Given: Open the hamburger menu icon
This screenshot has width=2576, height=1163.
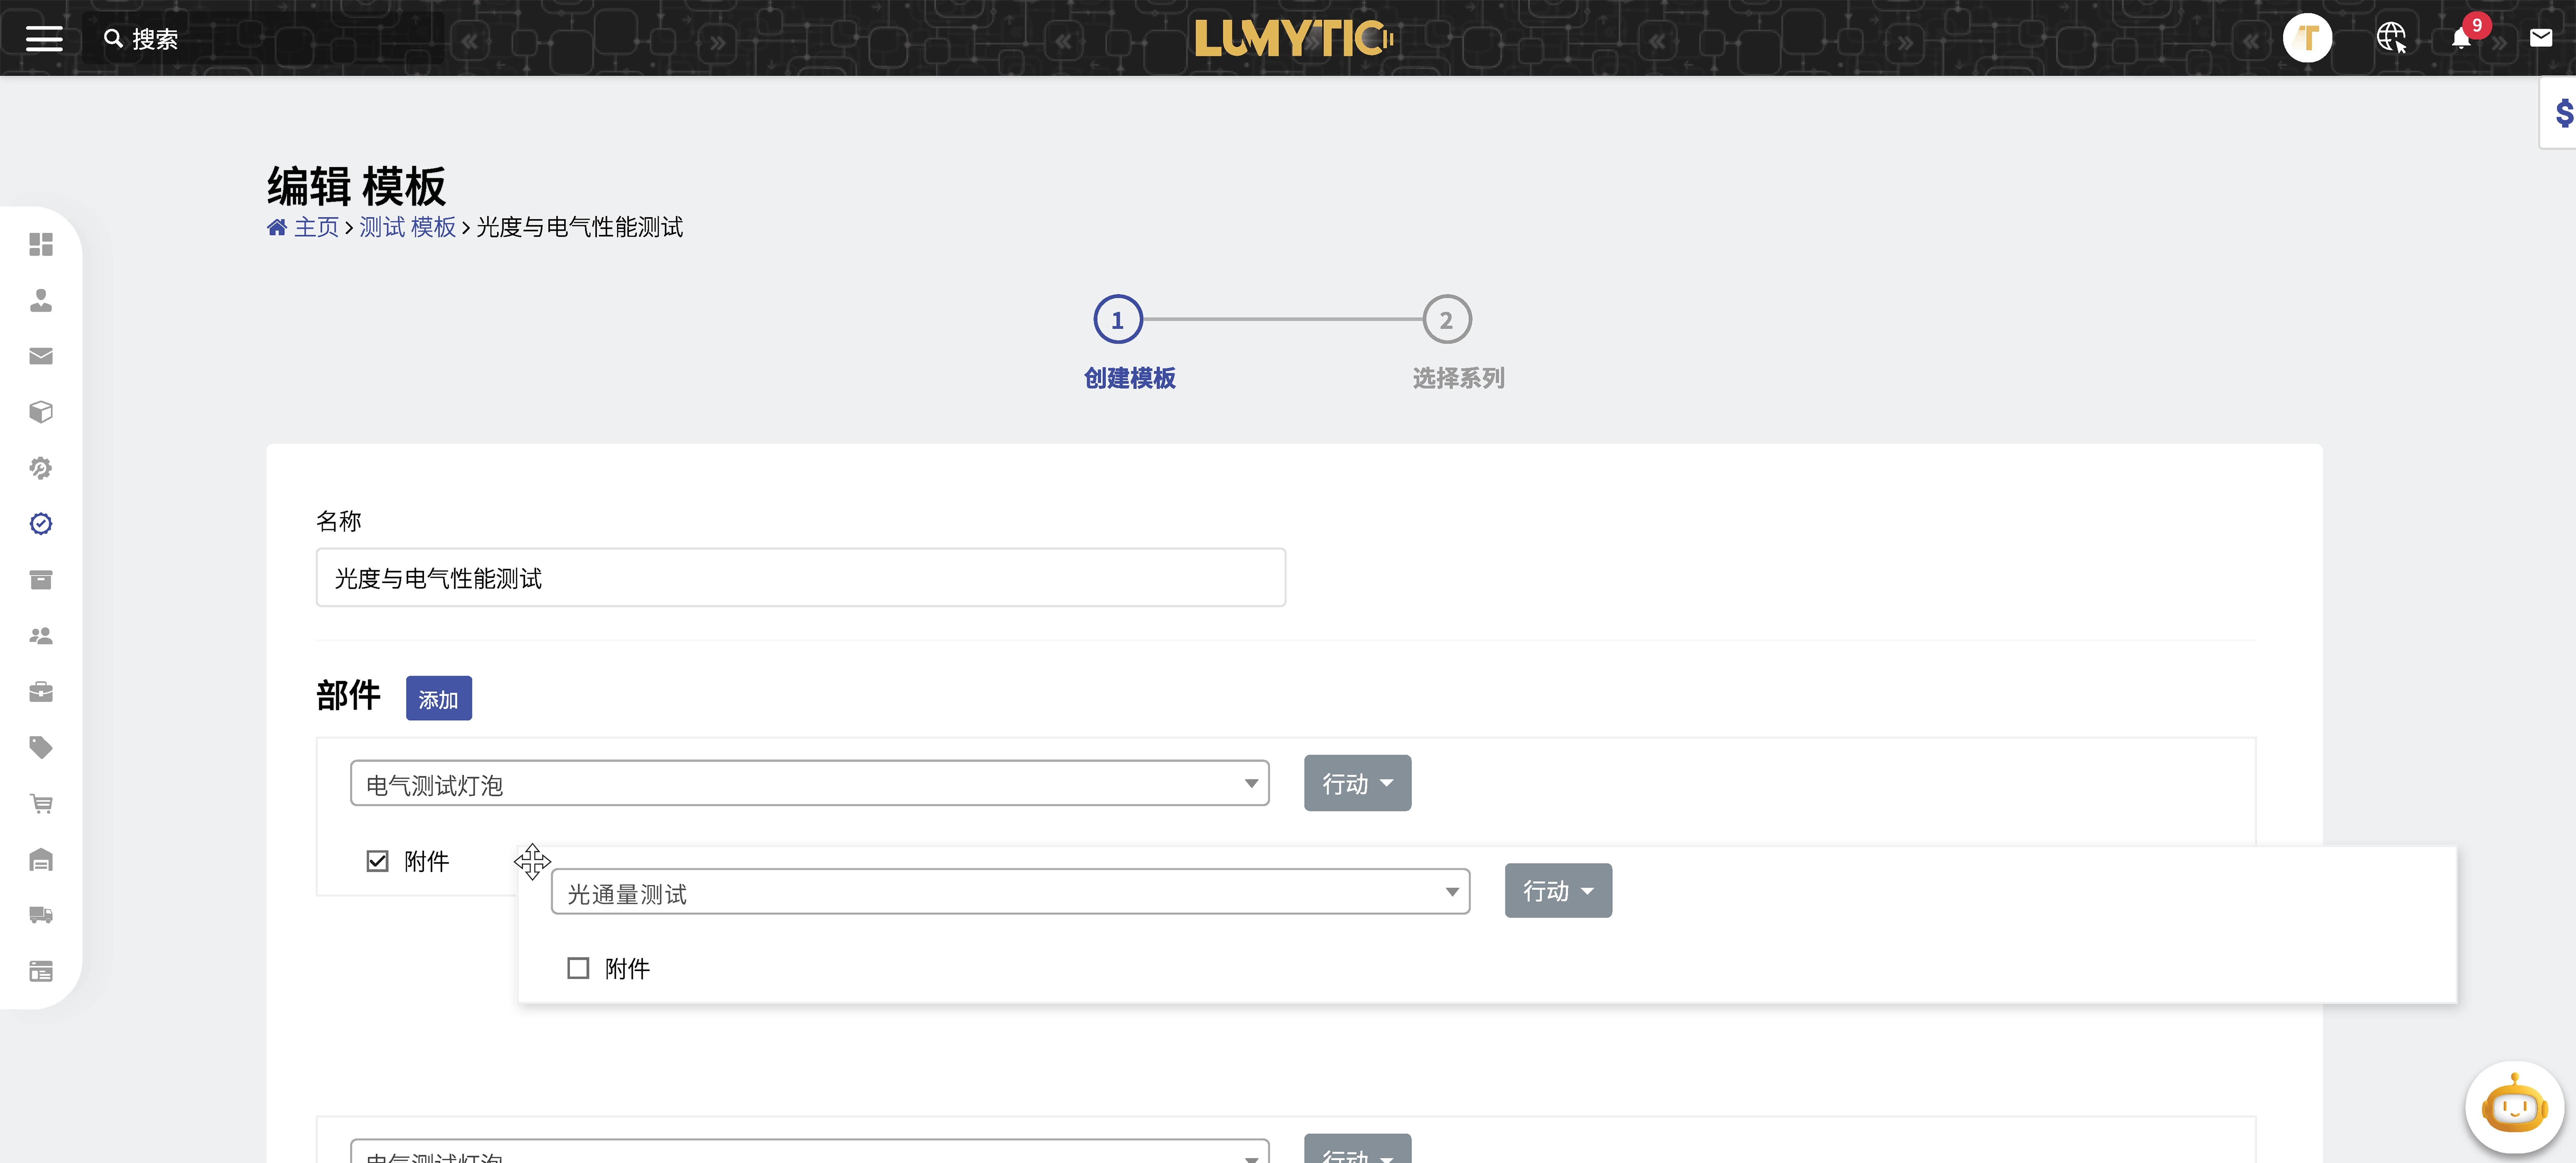Looking at the screenshot, I should pos(44,38).
